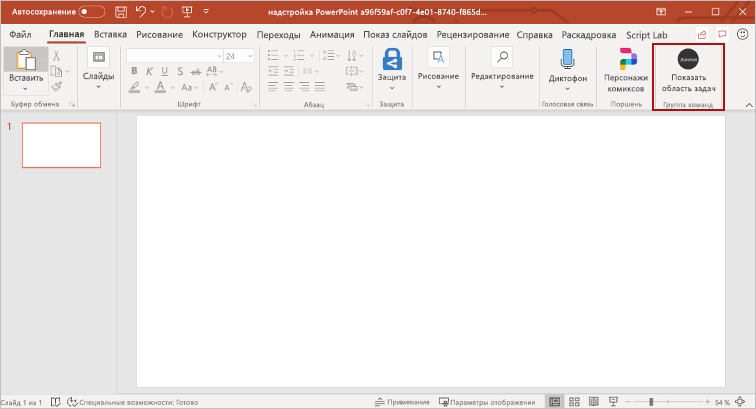Switch to the Рисование tab
Image resolution: width=756 pixels, height=409 pixels.
click(159, 35)
